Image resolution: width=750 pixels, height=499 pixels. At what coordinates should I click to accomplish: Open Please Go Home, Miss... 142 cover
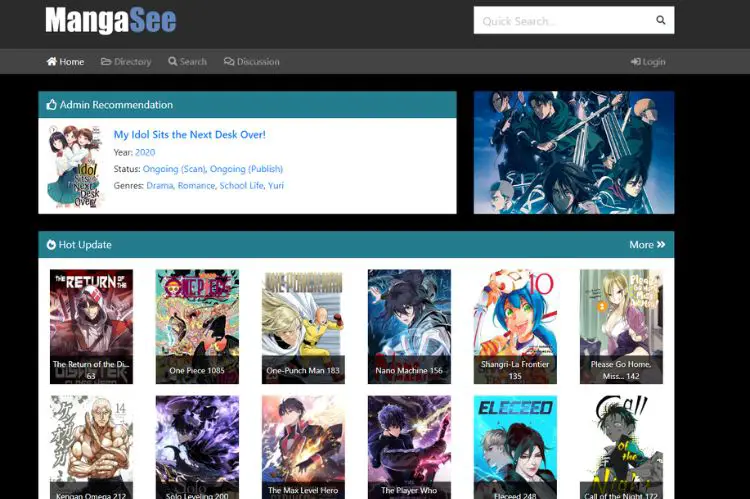coord(621,326)
